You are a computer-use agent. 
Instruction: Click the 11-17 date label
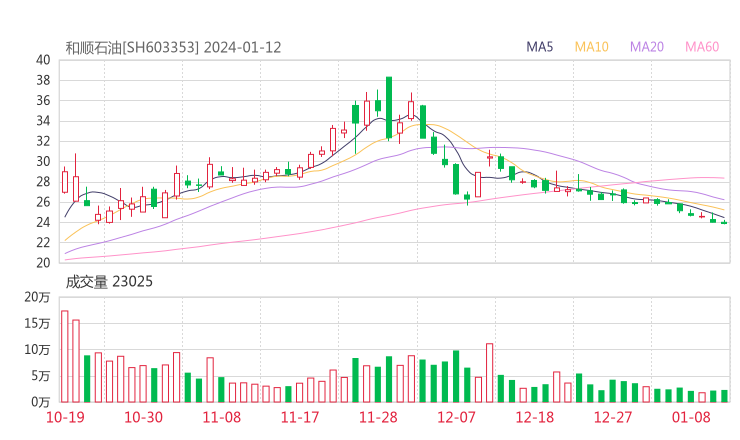coord(300,417)
